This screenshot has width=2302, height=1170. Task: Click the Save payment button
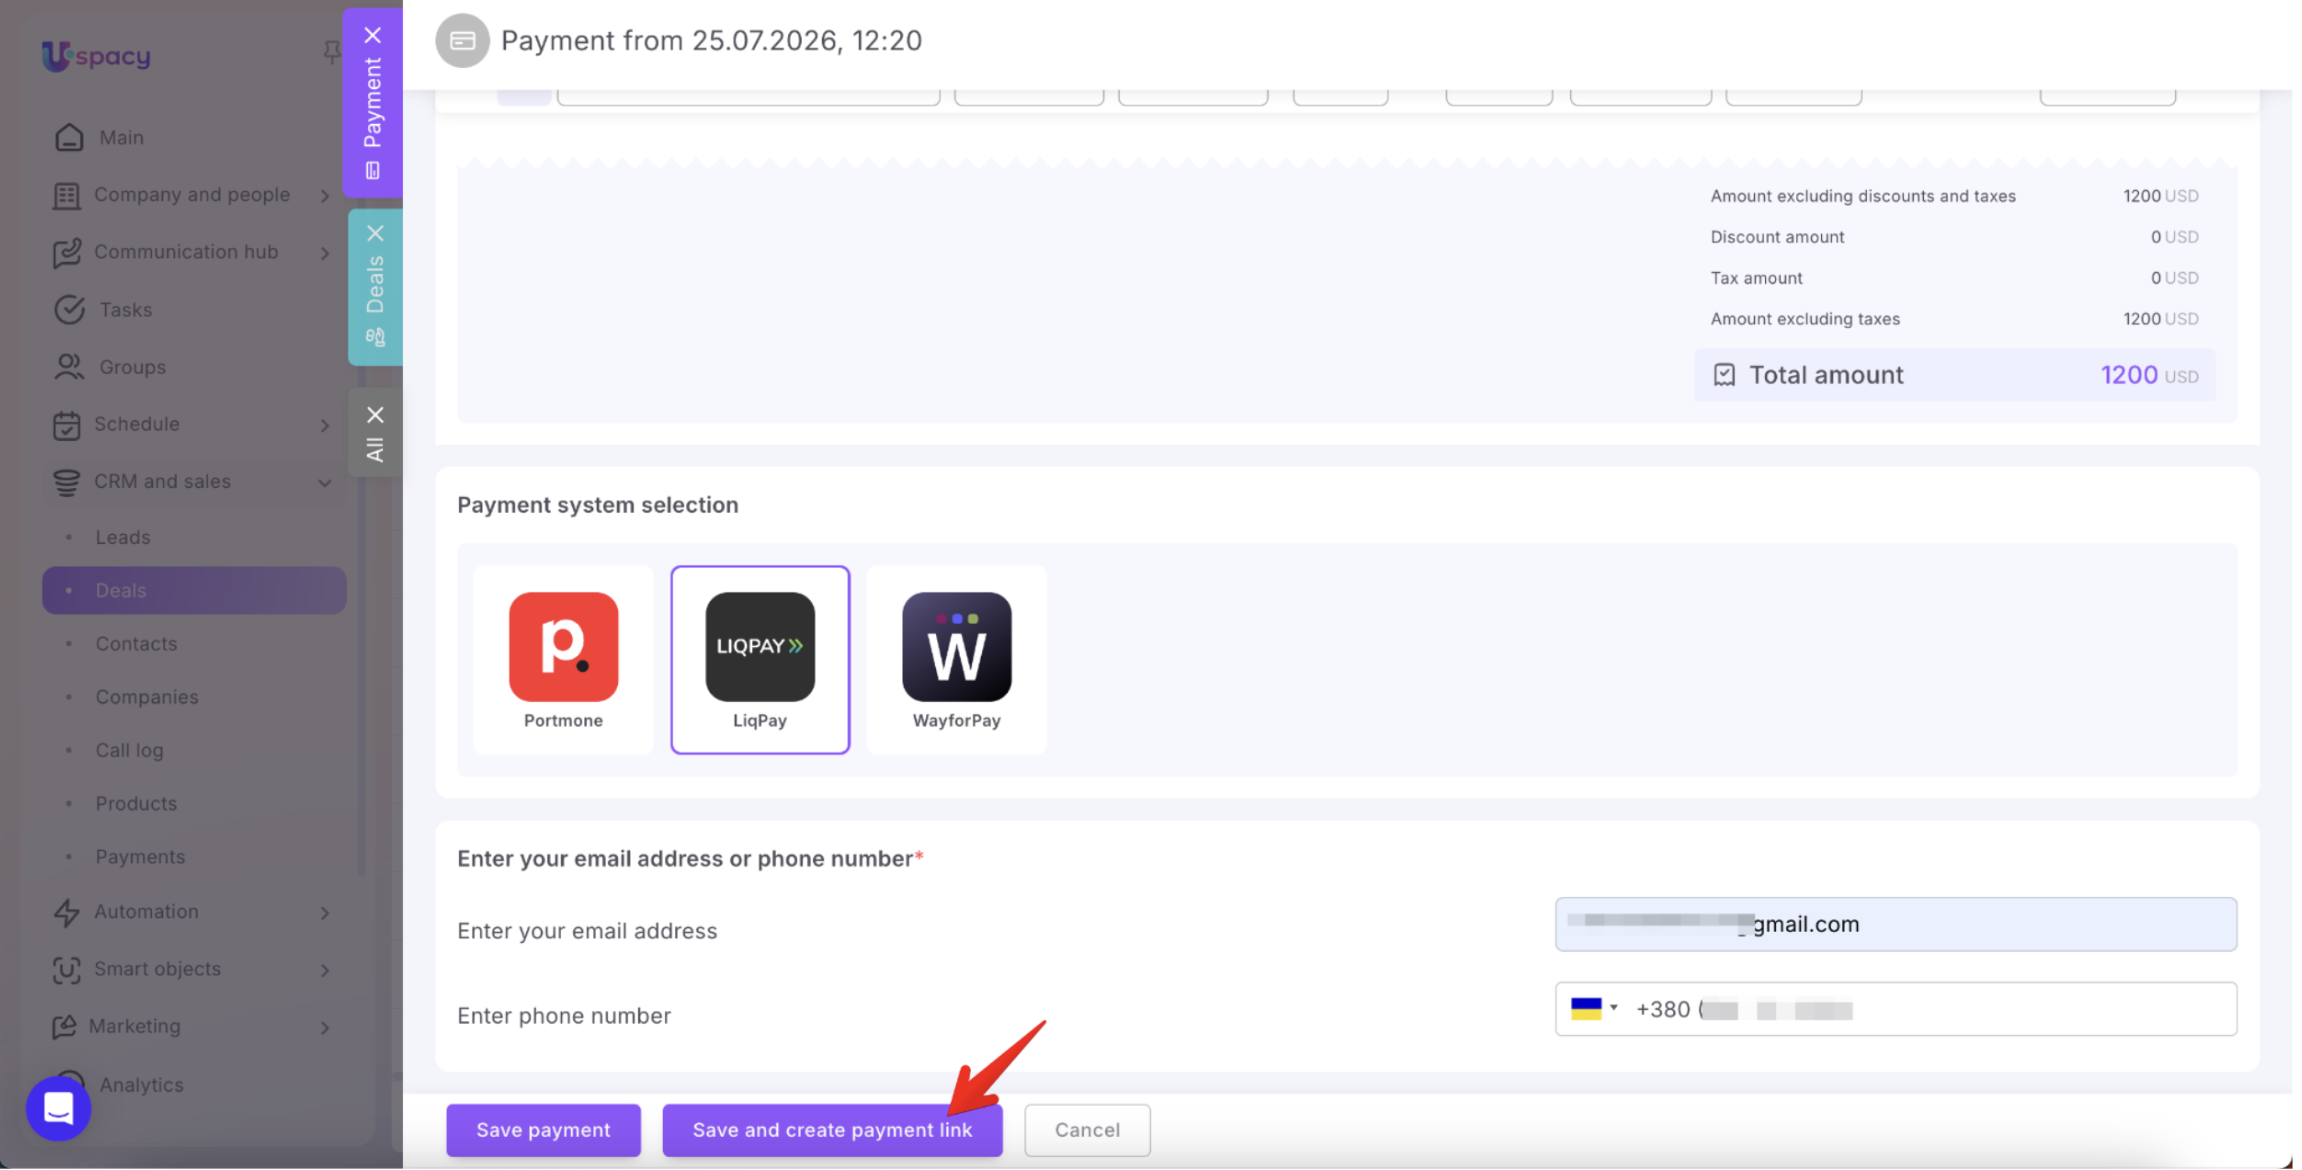[543, 1130]
